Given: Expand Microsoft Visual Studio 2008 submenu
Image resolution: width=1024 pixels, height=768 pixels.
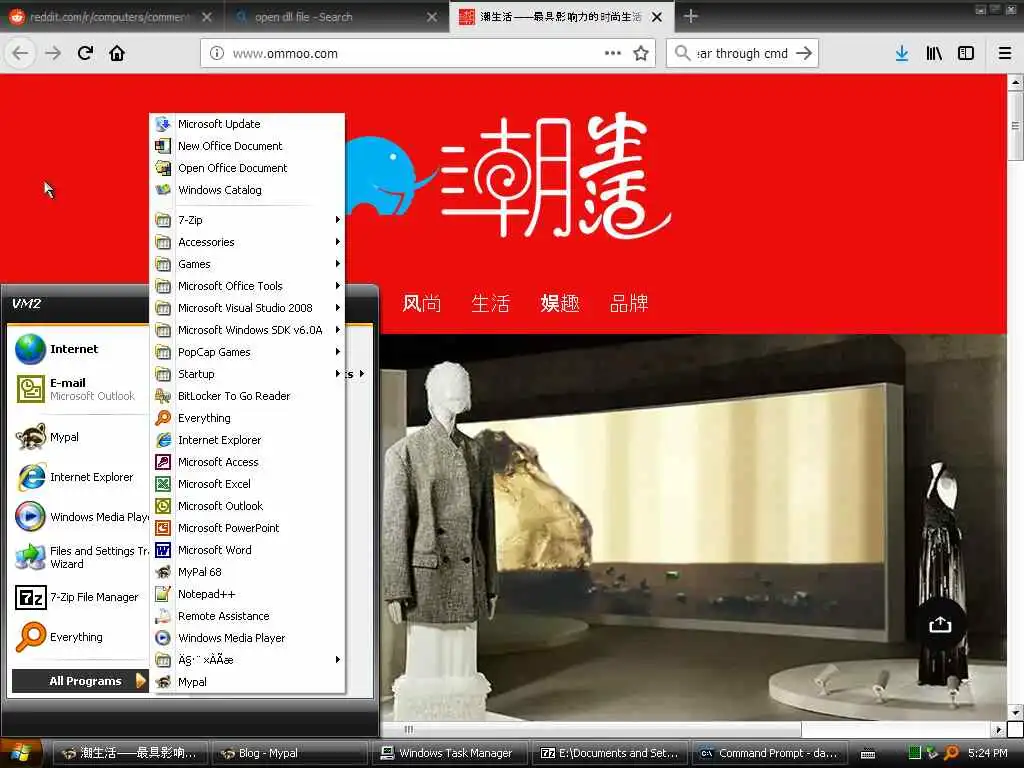Looking at the screenshot, I should point(247,308).
